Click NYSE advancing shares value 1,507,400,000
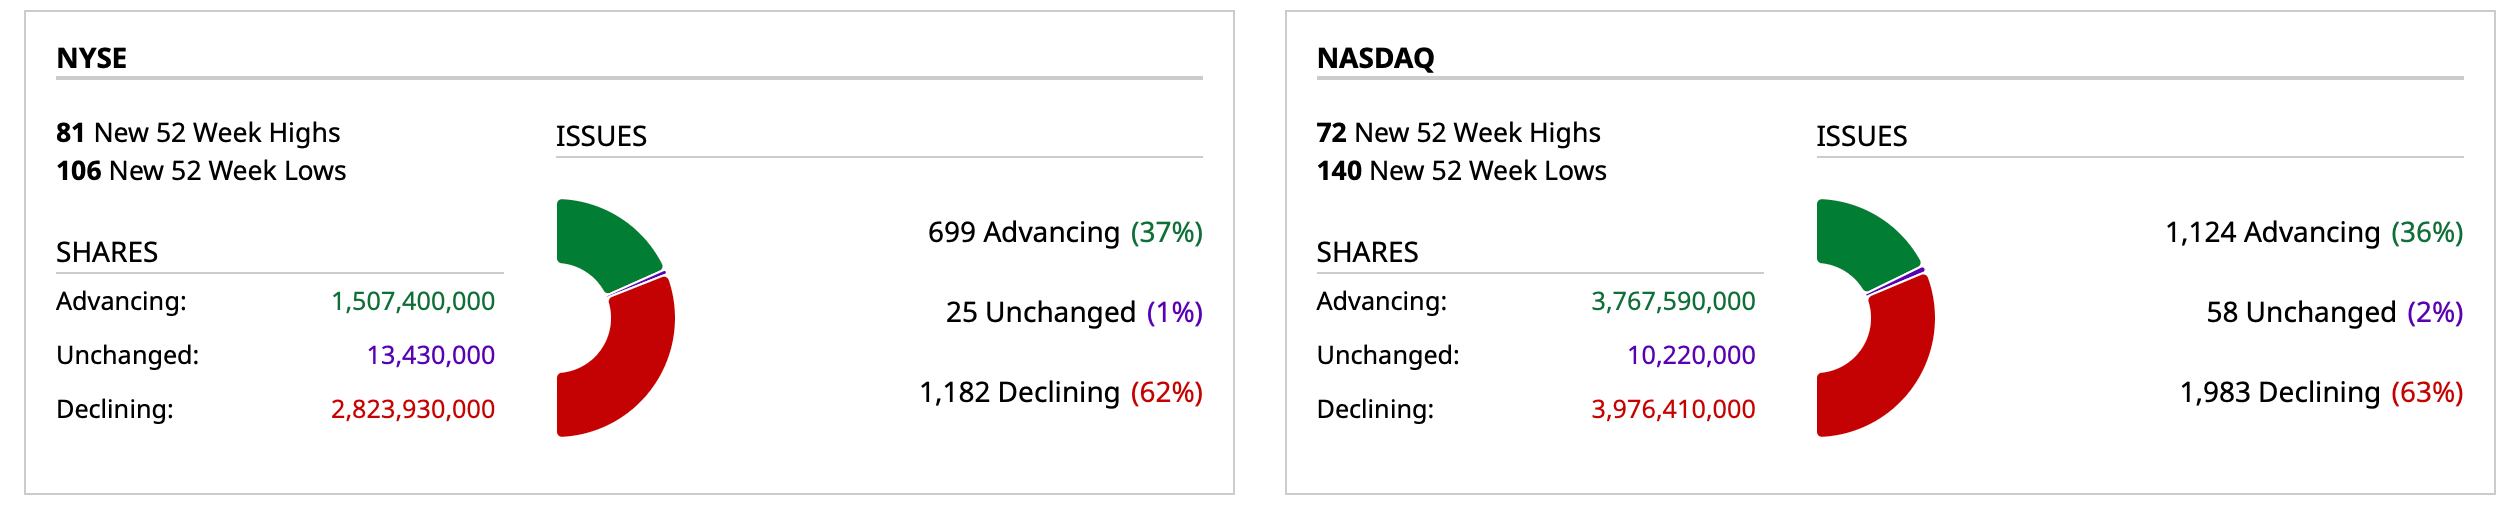The height and width of the screenshot is (514, 2516). click(413, 301)
